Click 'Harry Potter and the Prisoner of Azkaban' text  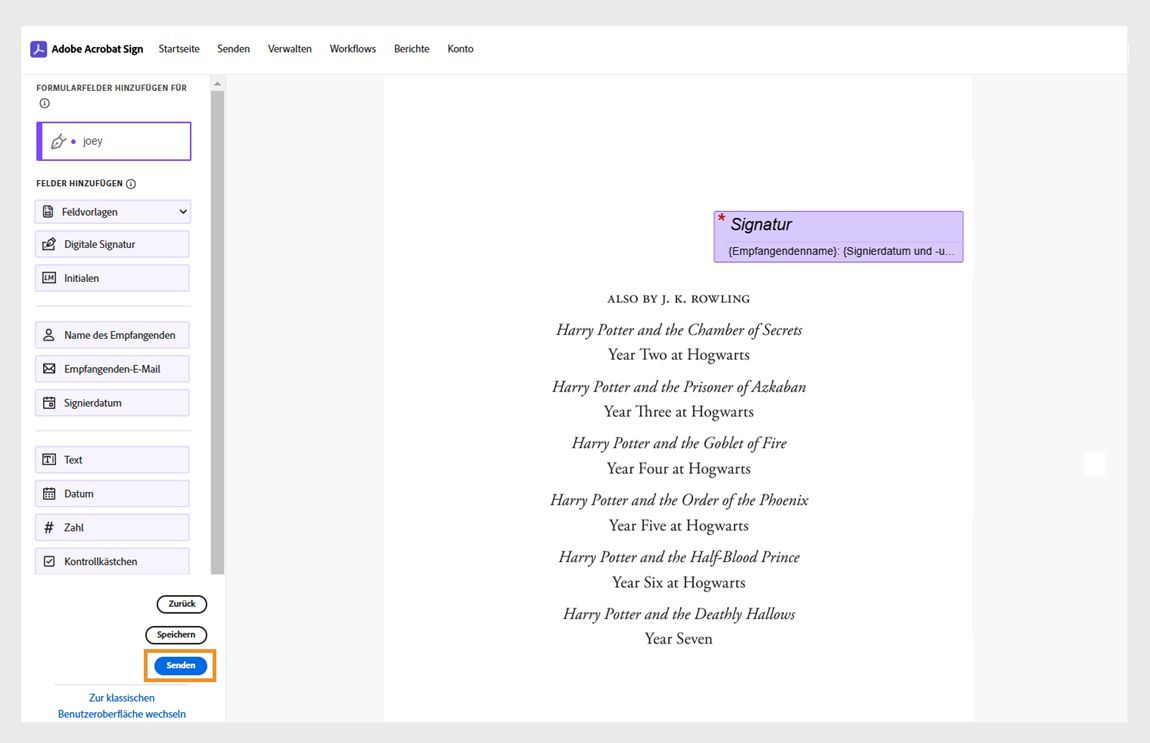[679, 387]
